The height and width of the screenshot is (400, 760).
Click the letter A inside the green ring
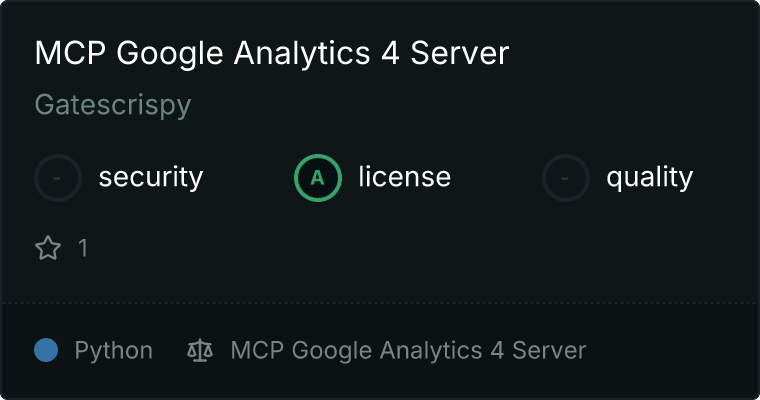317,178
